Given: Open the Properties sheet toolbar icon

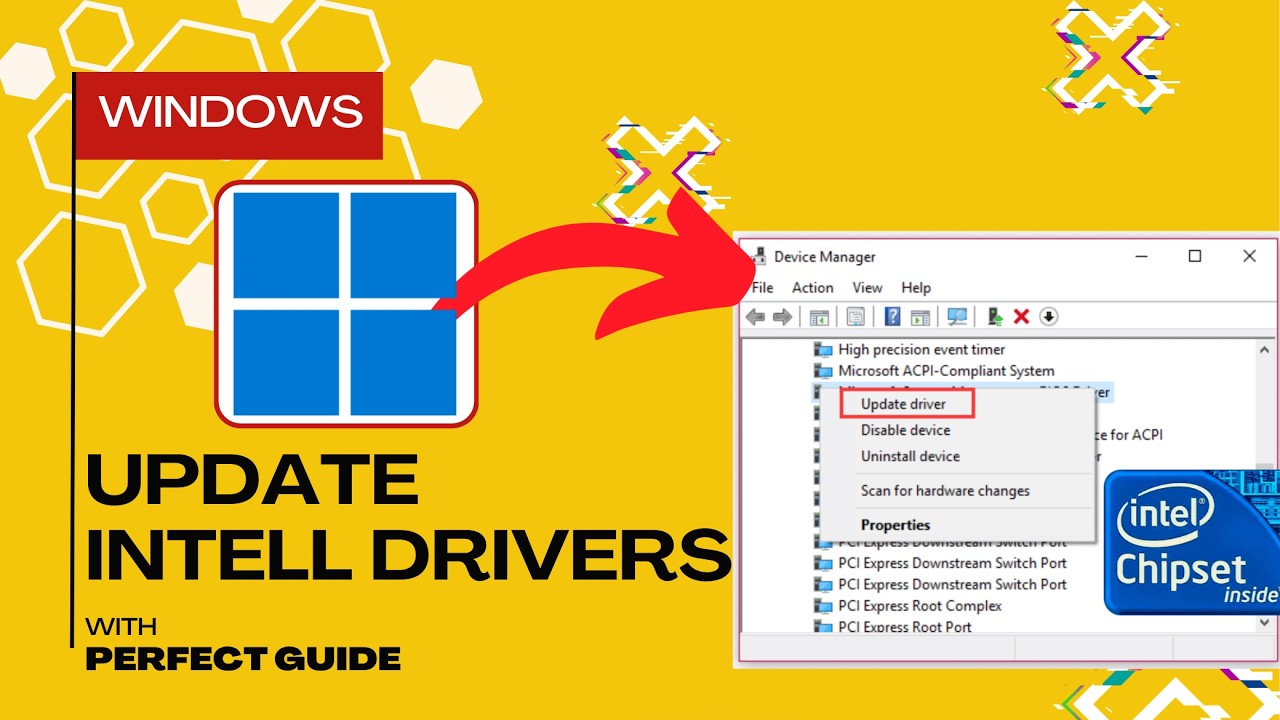Looking at the screenshot, I should point(856,317).
